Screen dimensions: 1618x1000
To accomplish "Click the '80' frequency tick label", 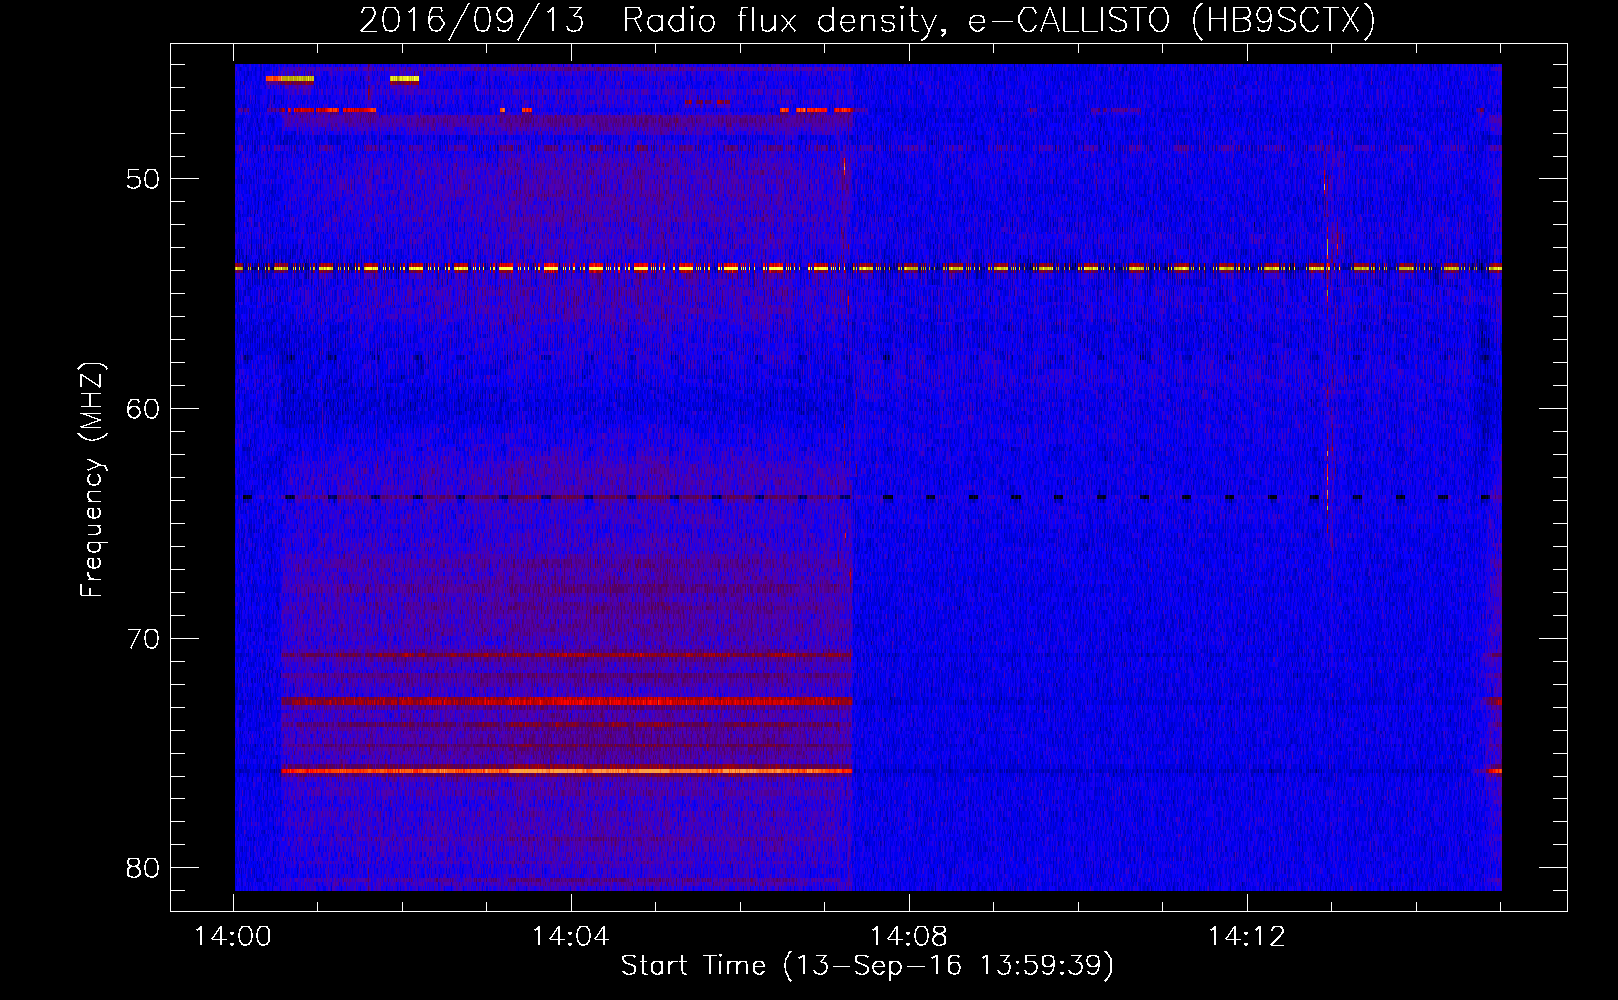I will tap(143, 868).
